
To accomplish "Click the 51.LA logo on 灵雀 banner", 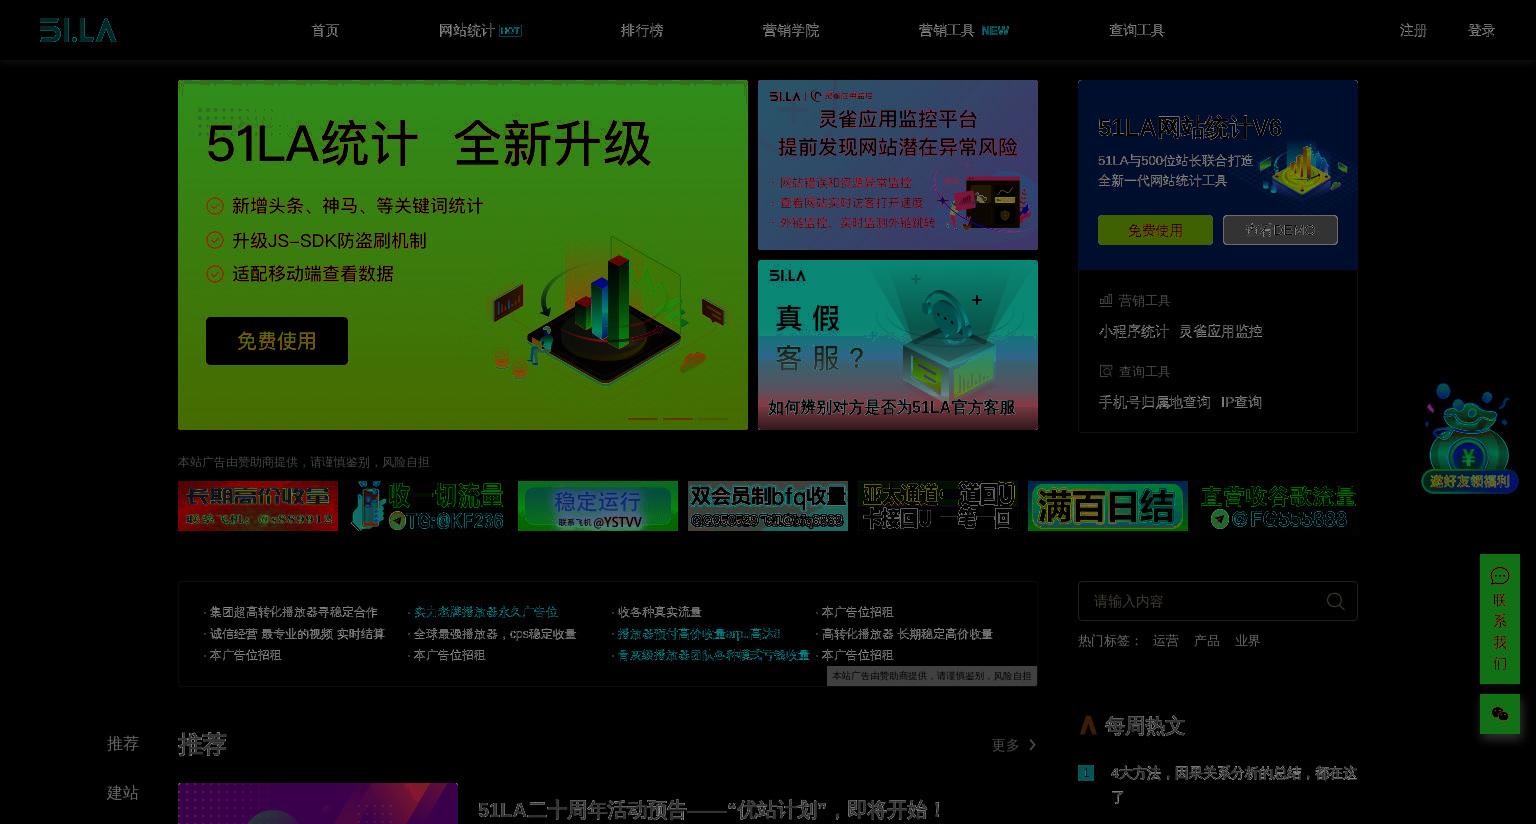I will (785, 97).
